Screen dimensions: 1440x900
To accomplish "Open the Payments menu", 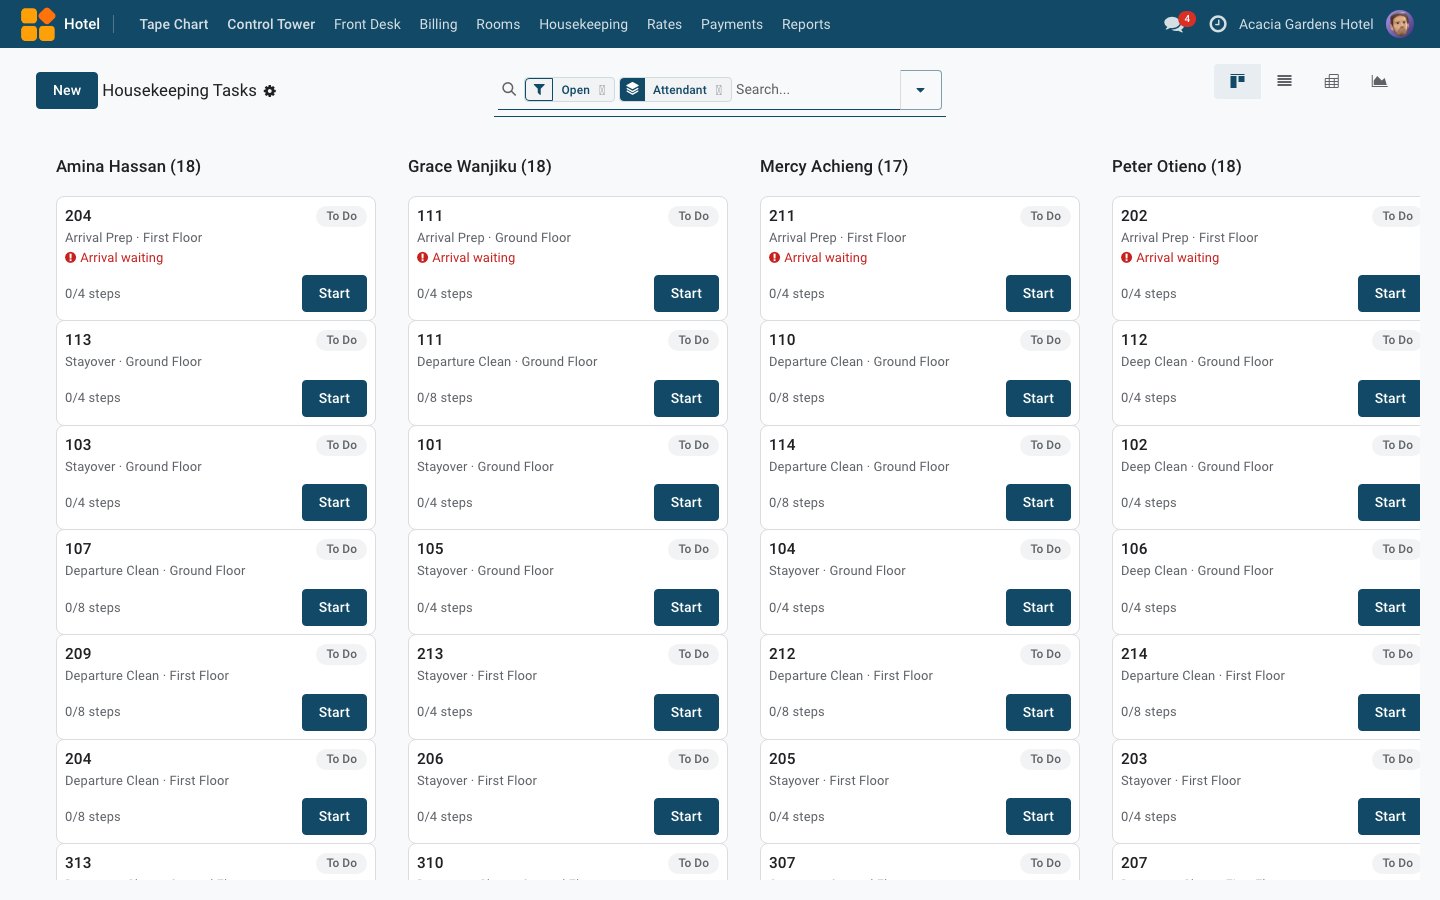I will 732,24.
